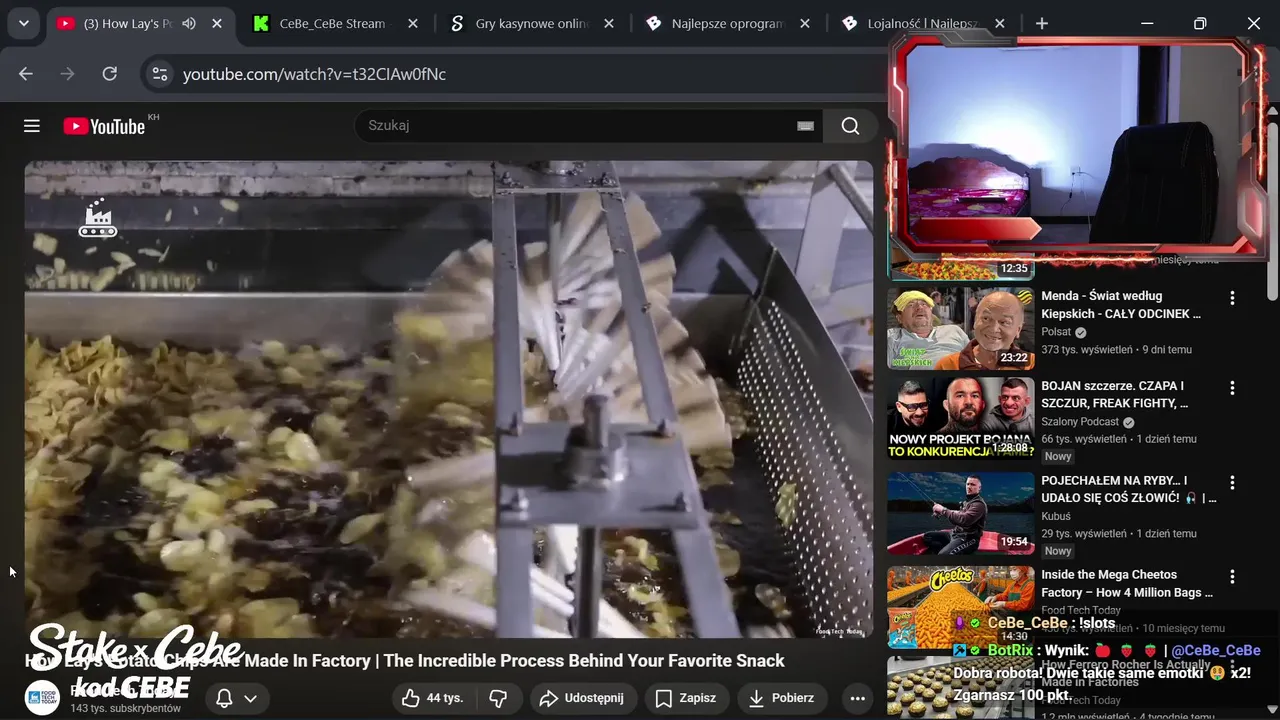Reload the YouTube page

click(110, 74)
